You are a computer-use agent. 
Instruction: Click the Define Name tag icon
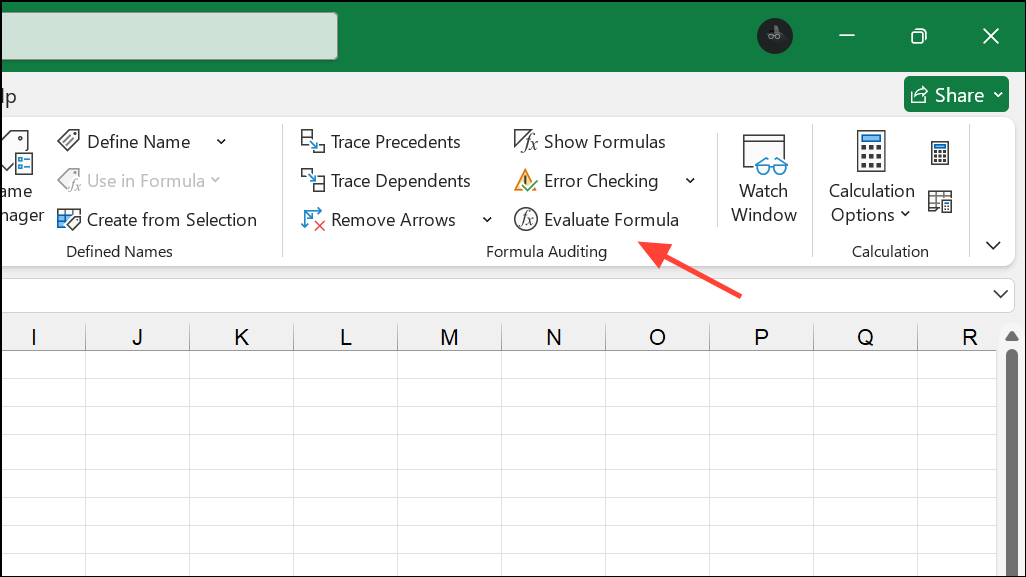(x=69, y=140)
